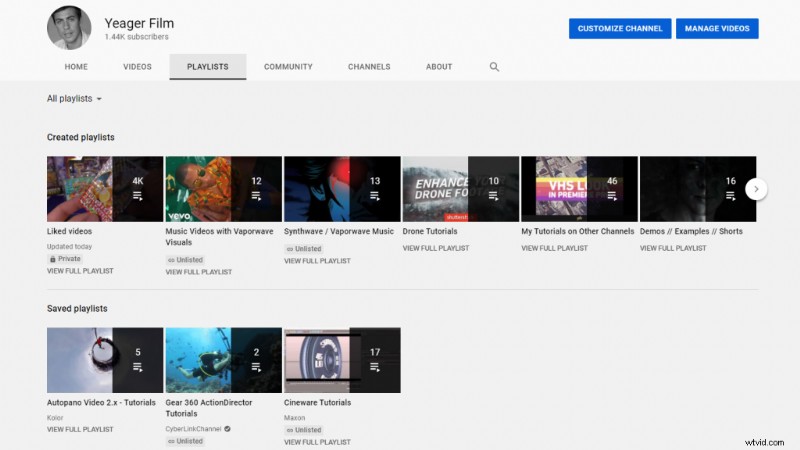Image resolution: width=800 pixels, height=450 pixels.
Task: Open the Channels tab
Action: pyautogui.click(x=369, y=67)
